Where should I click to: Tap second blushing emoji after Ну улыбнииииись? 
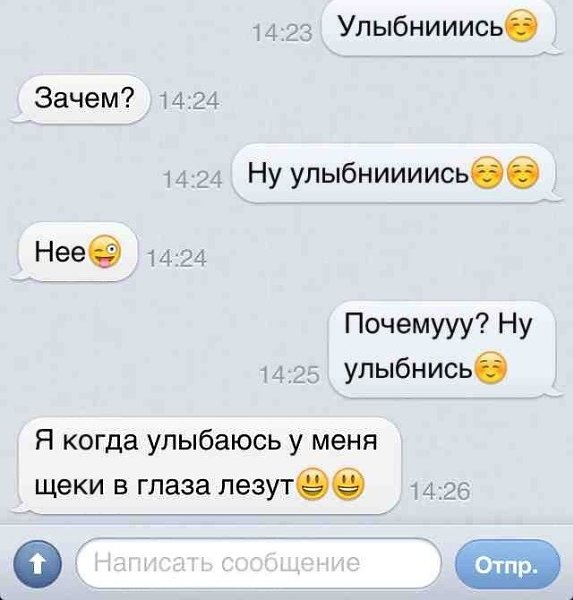coord(523,174)
